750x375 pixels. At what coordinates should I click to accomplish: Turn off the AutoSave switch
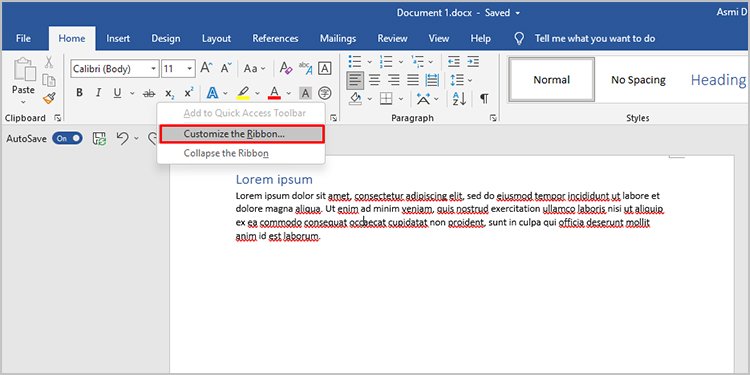point(67,139)
